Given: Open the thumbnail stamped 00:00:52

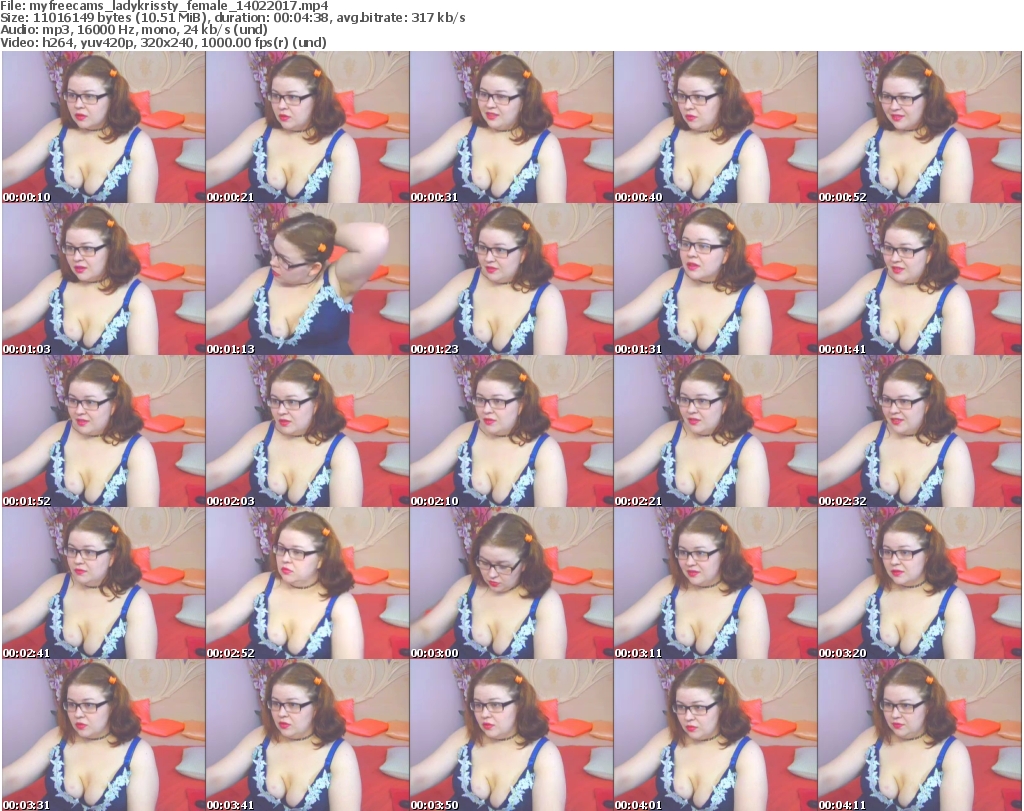Looking at the screenshot, I should pyautogui.click(x=920, y=127).
